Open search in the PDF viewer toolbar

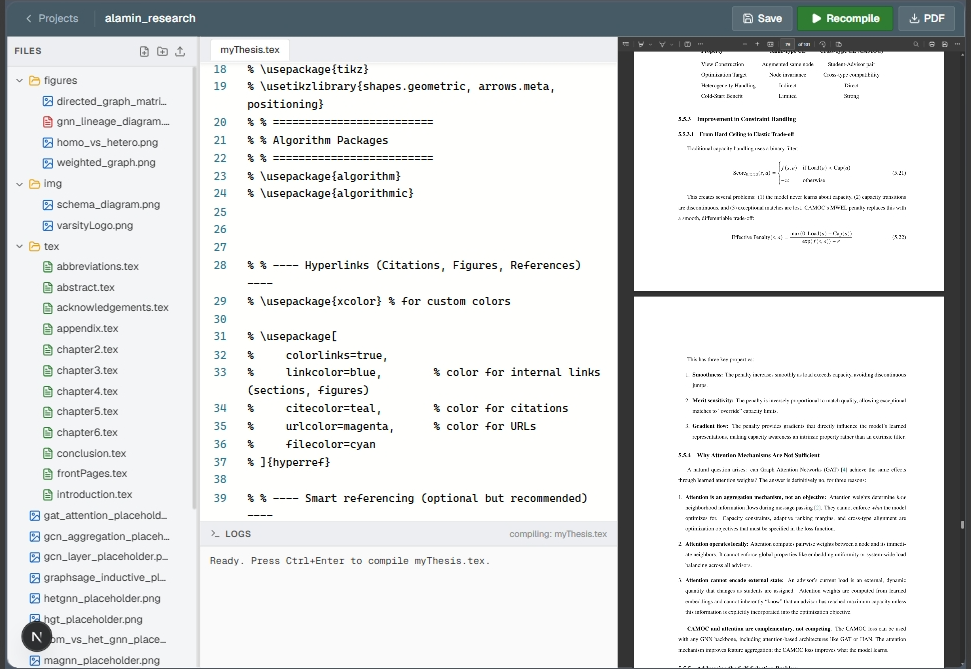click(916, 44)
